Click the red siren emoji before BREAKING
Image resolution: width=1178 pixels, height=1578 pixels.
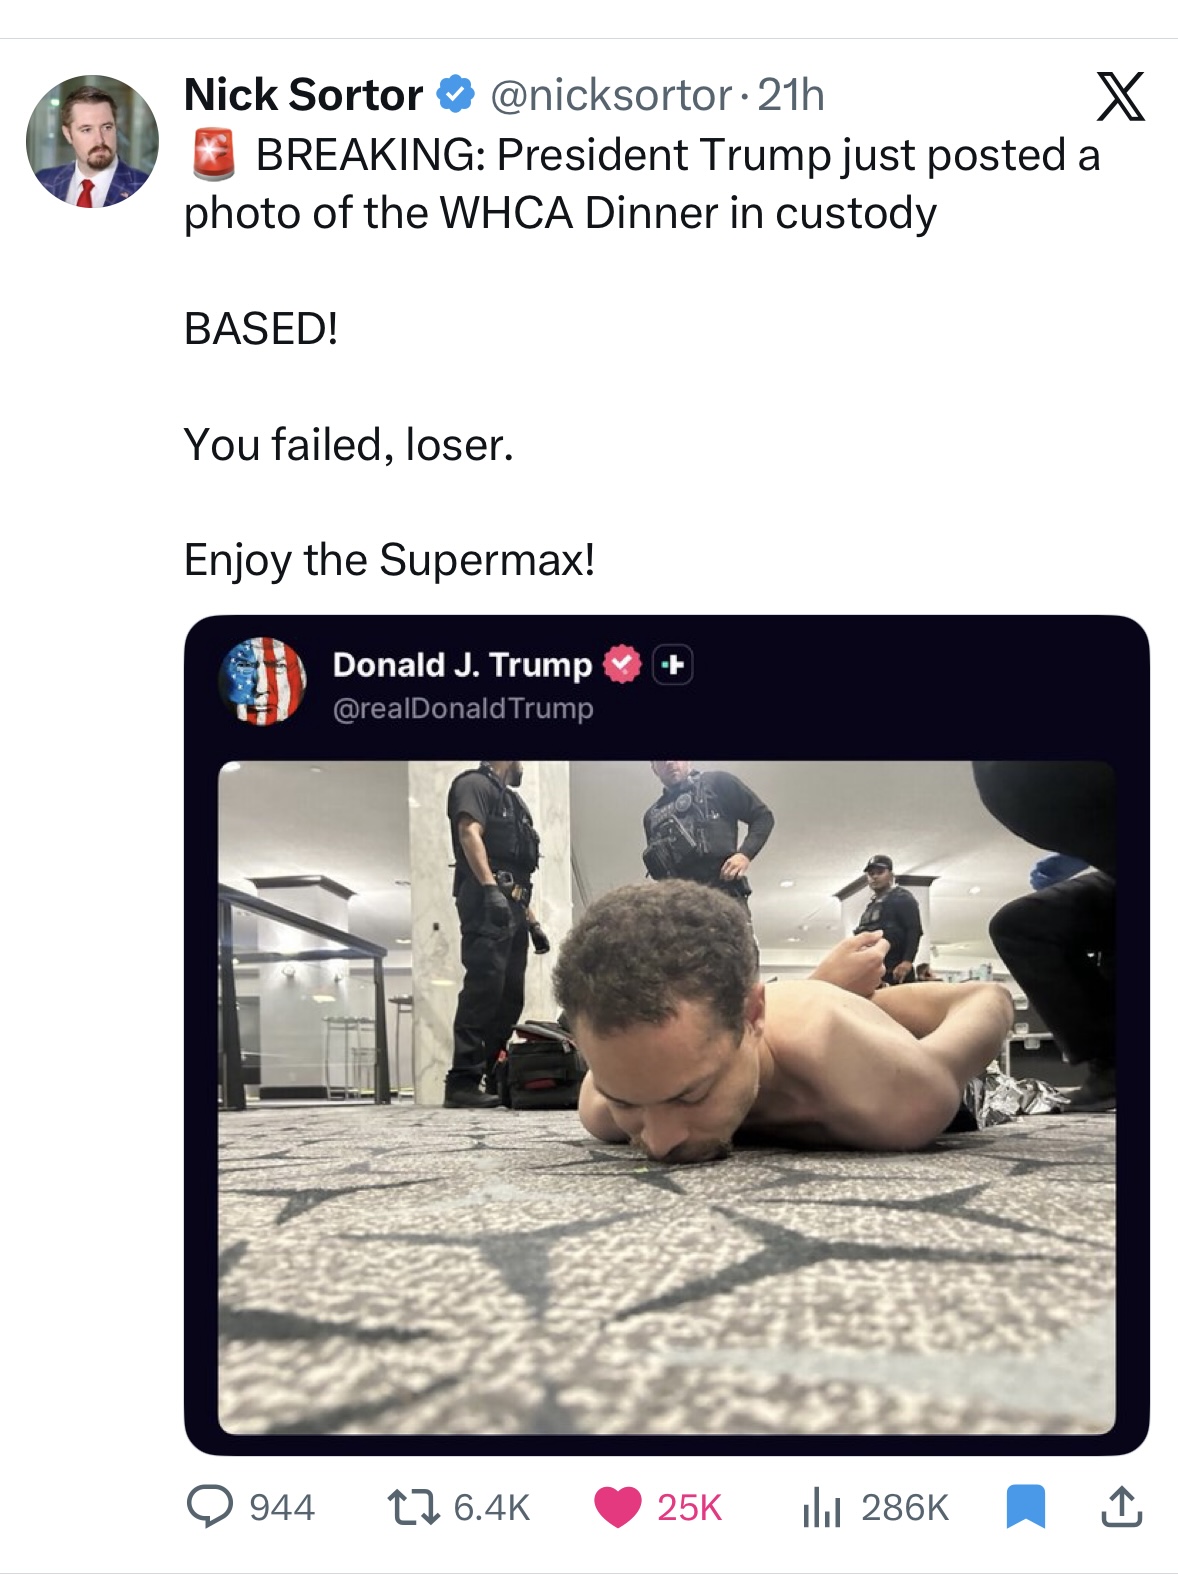tap(213, 154)
